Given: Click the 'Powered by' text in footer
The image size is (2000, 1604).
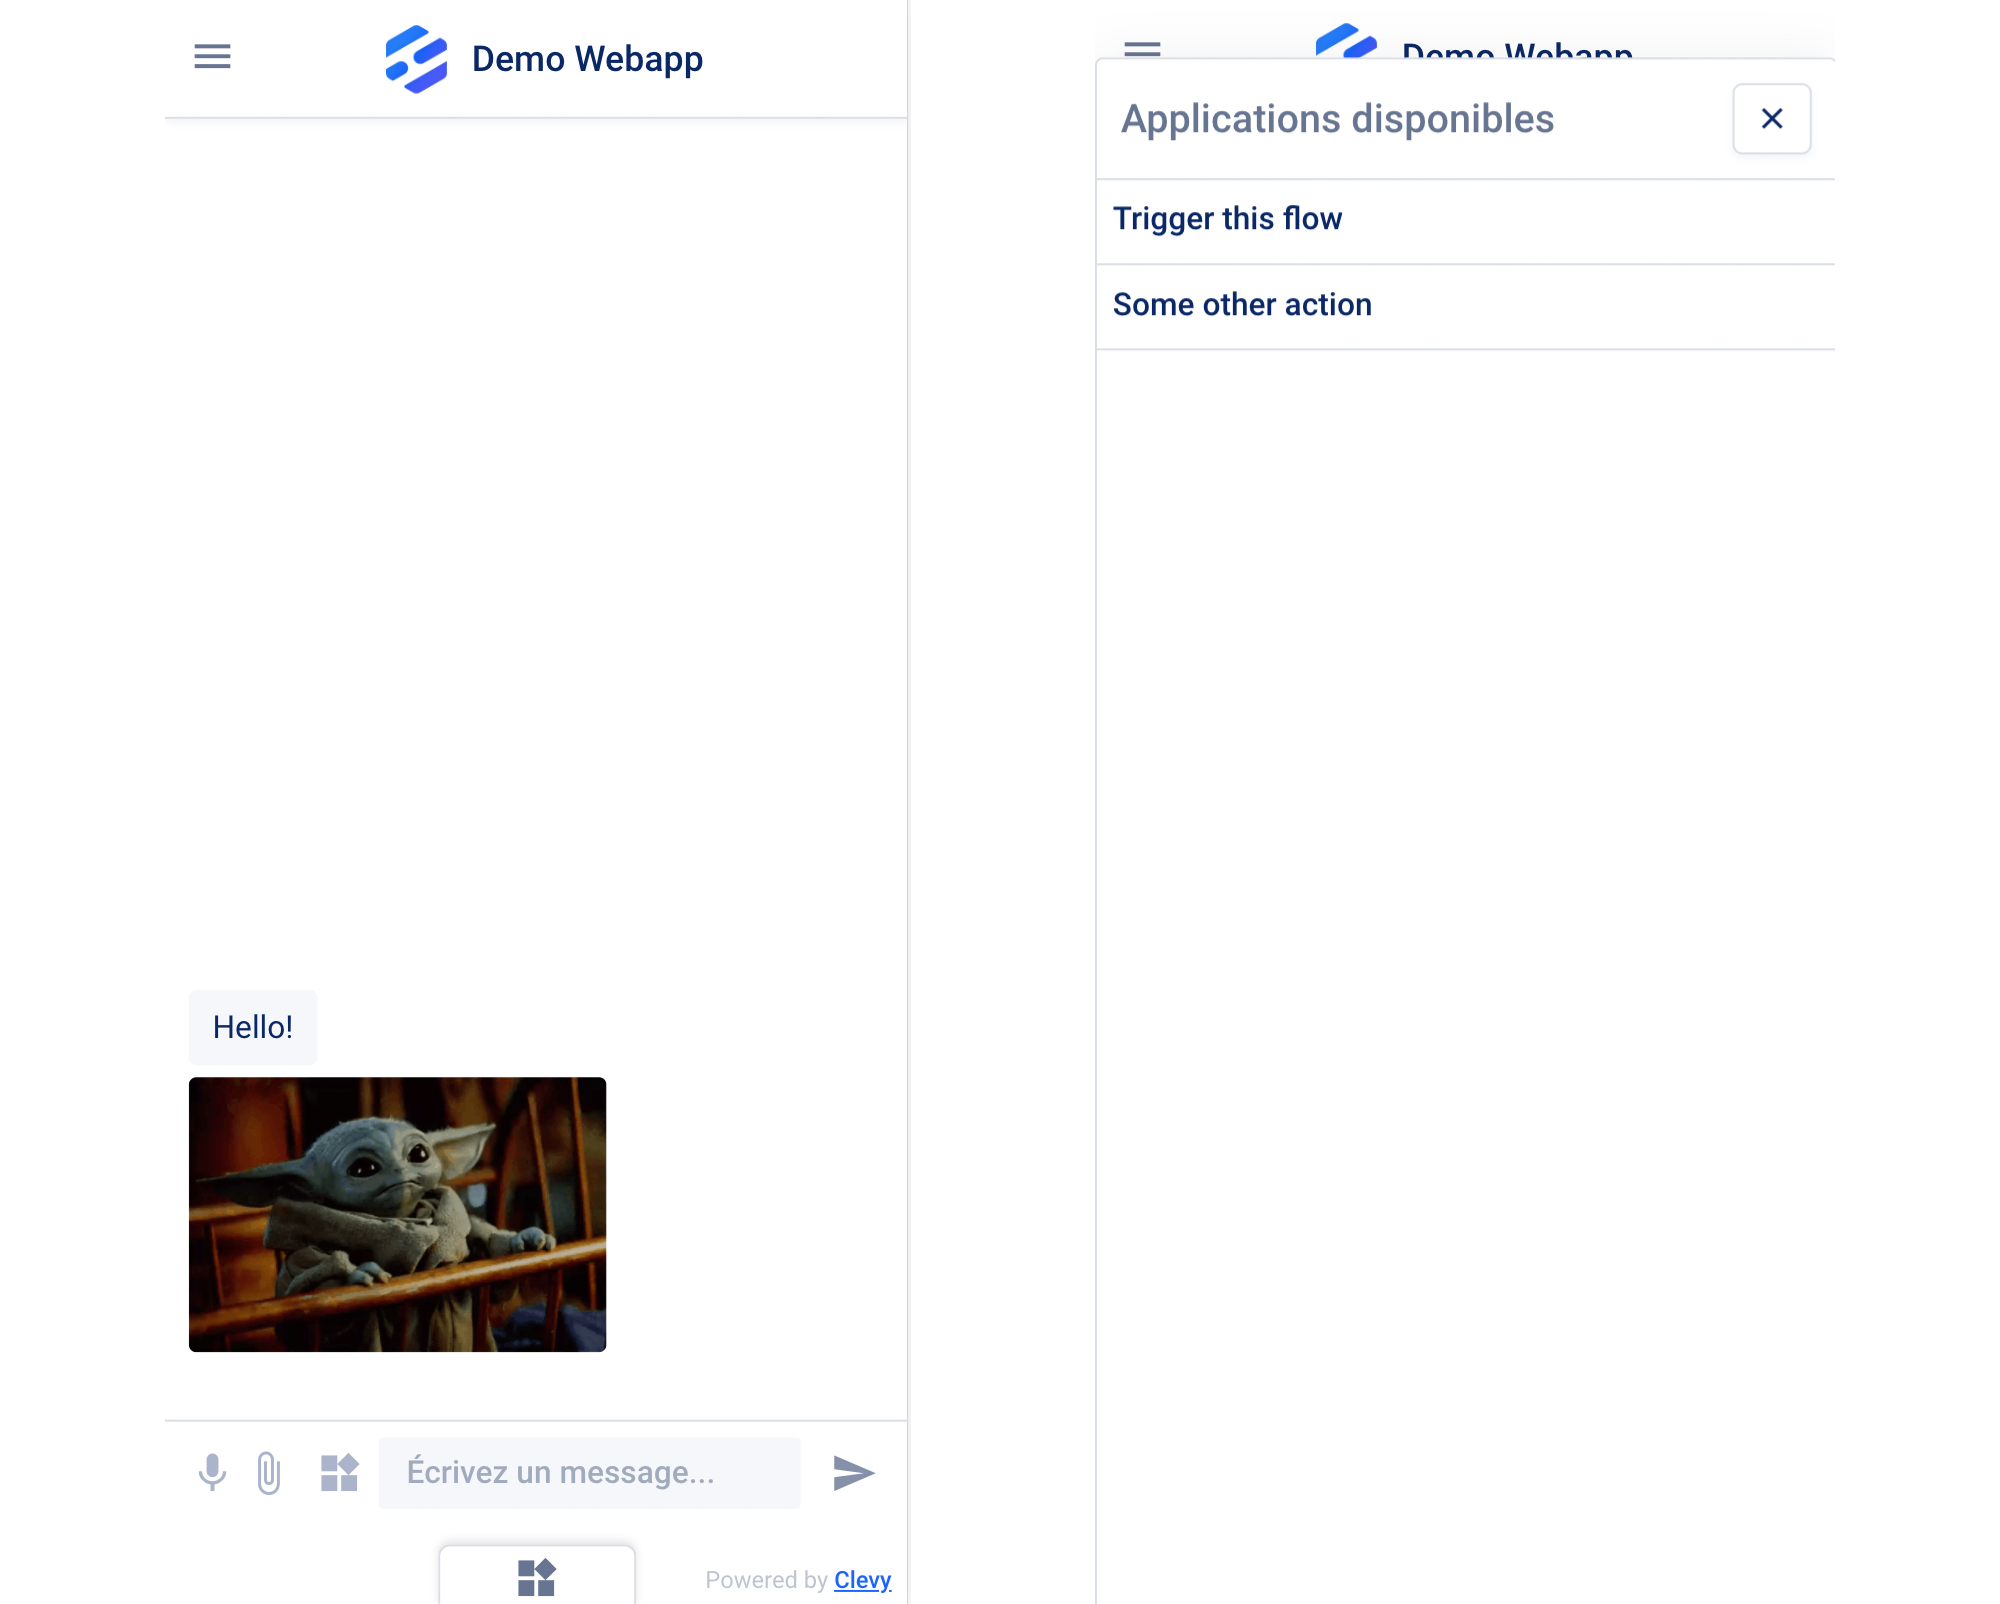Looking at the screenshot, I should coord(766,1580).
